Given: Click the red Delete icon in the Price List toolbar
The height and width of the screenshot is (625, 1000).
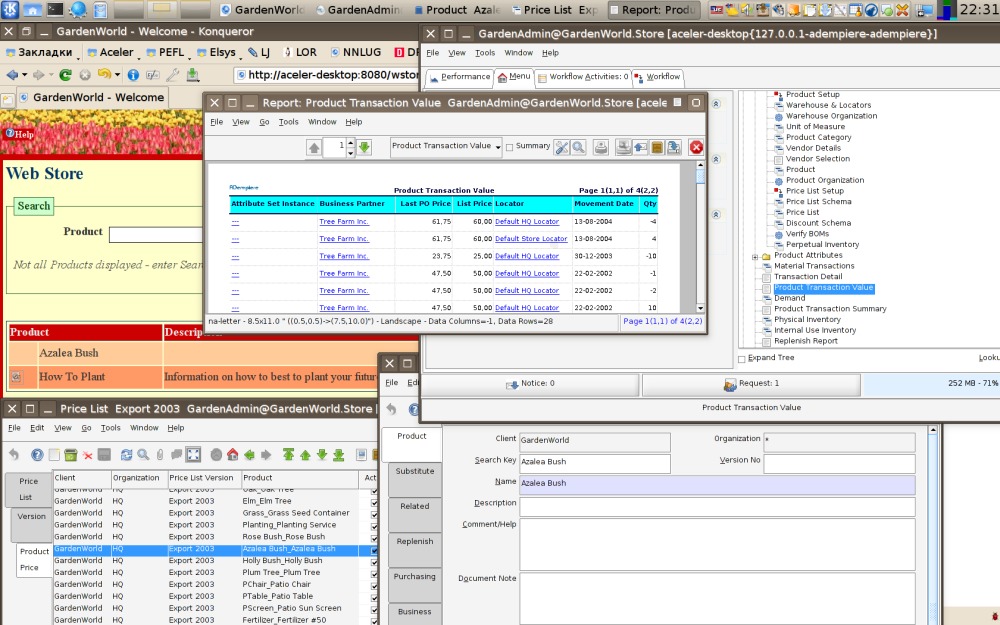Looking at the screenshot, I should coord(87,455).
